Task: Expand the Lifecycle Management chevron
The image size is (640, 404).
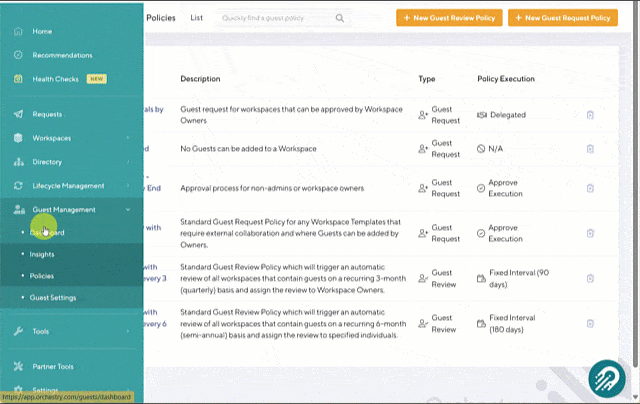Action: [128, 186]
